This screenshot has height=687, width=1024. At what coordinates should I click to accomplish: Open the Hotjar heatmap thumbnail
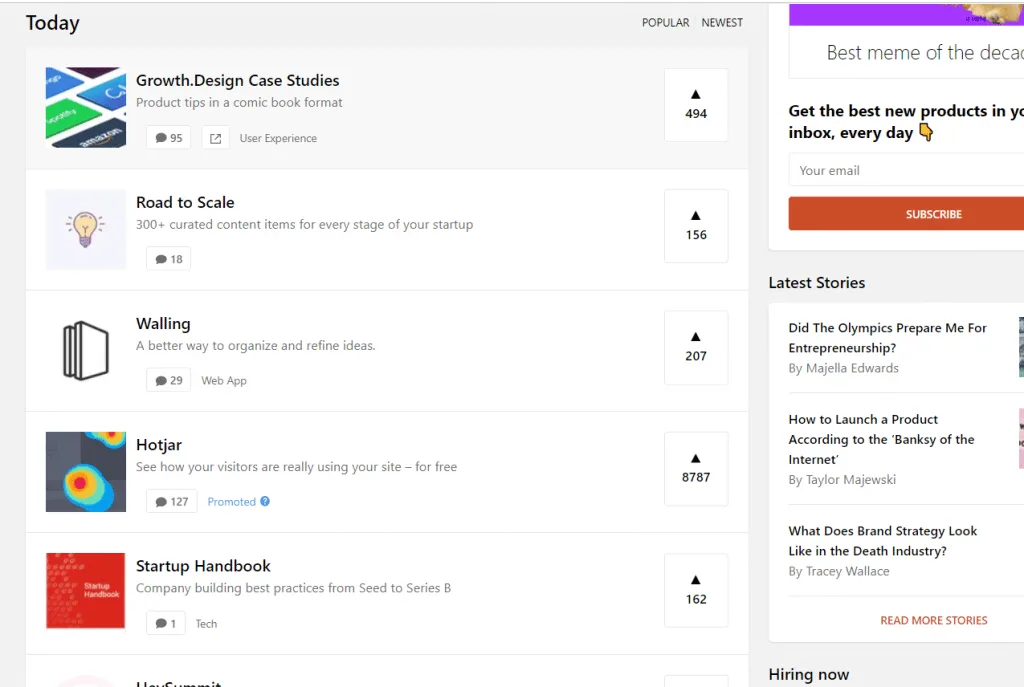(x=86, y=471)
